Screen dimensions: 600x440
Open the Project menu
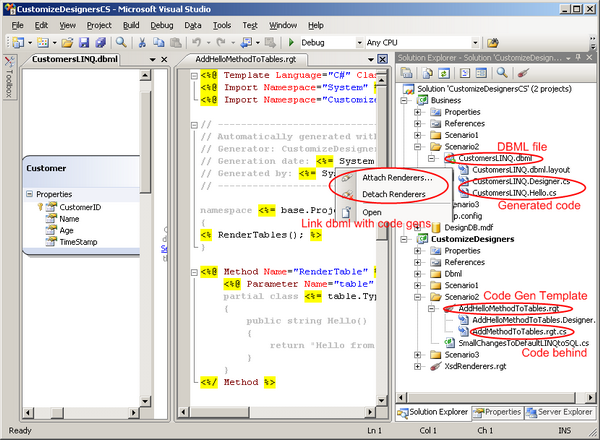pos(99,25)
